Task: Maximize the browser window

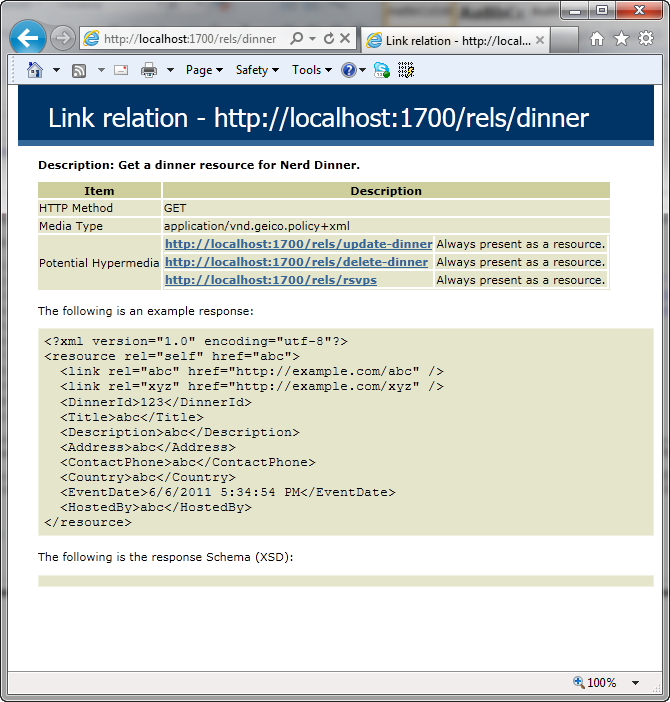Action: [602, 10]
